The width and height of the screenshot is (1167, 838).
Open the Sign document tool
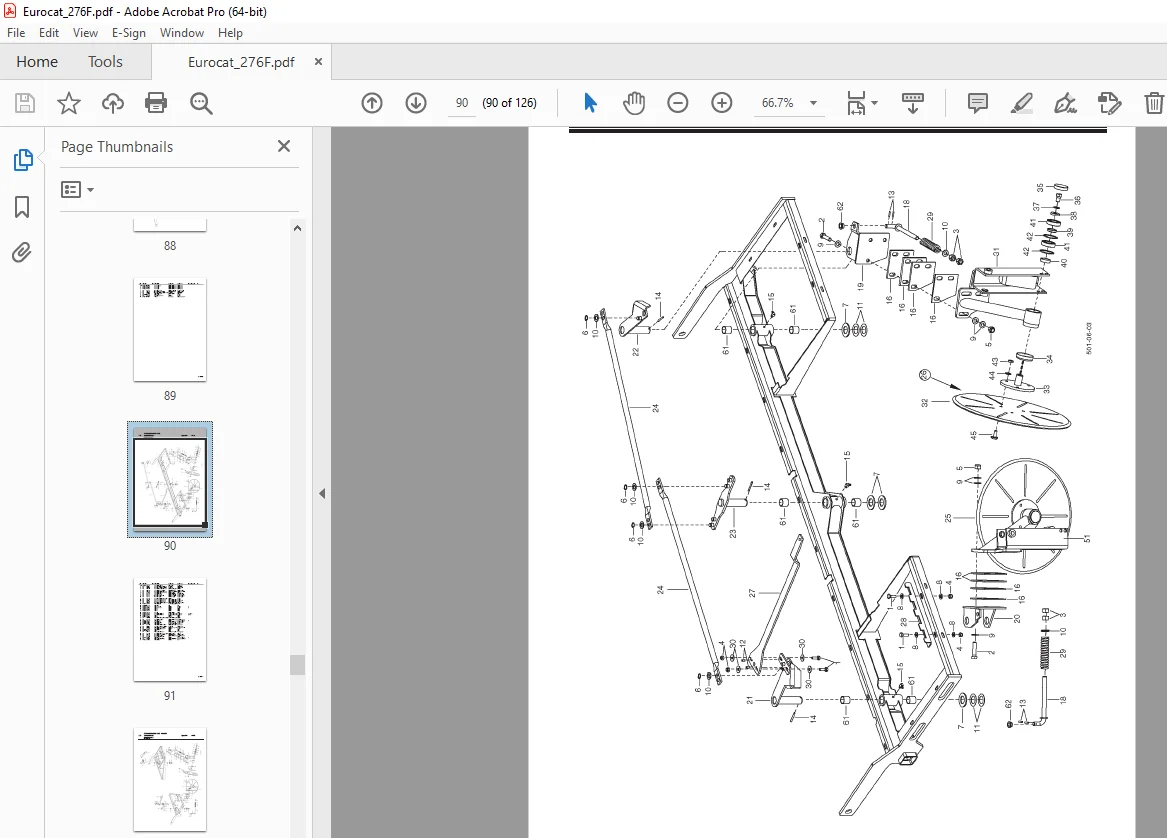(1066, 103)
